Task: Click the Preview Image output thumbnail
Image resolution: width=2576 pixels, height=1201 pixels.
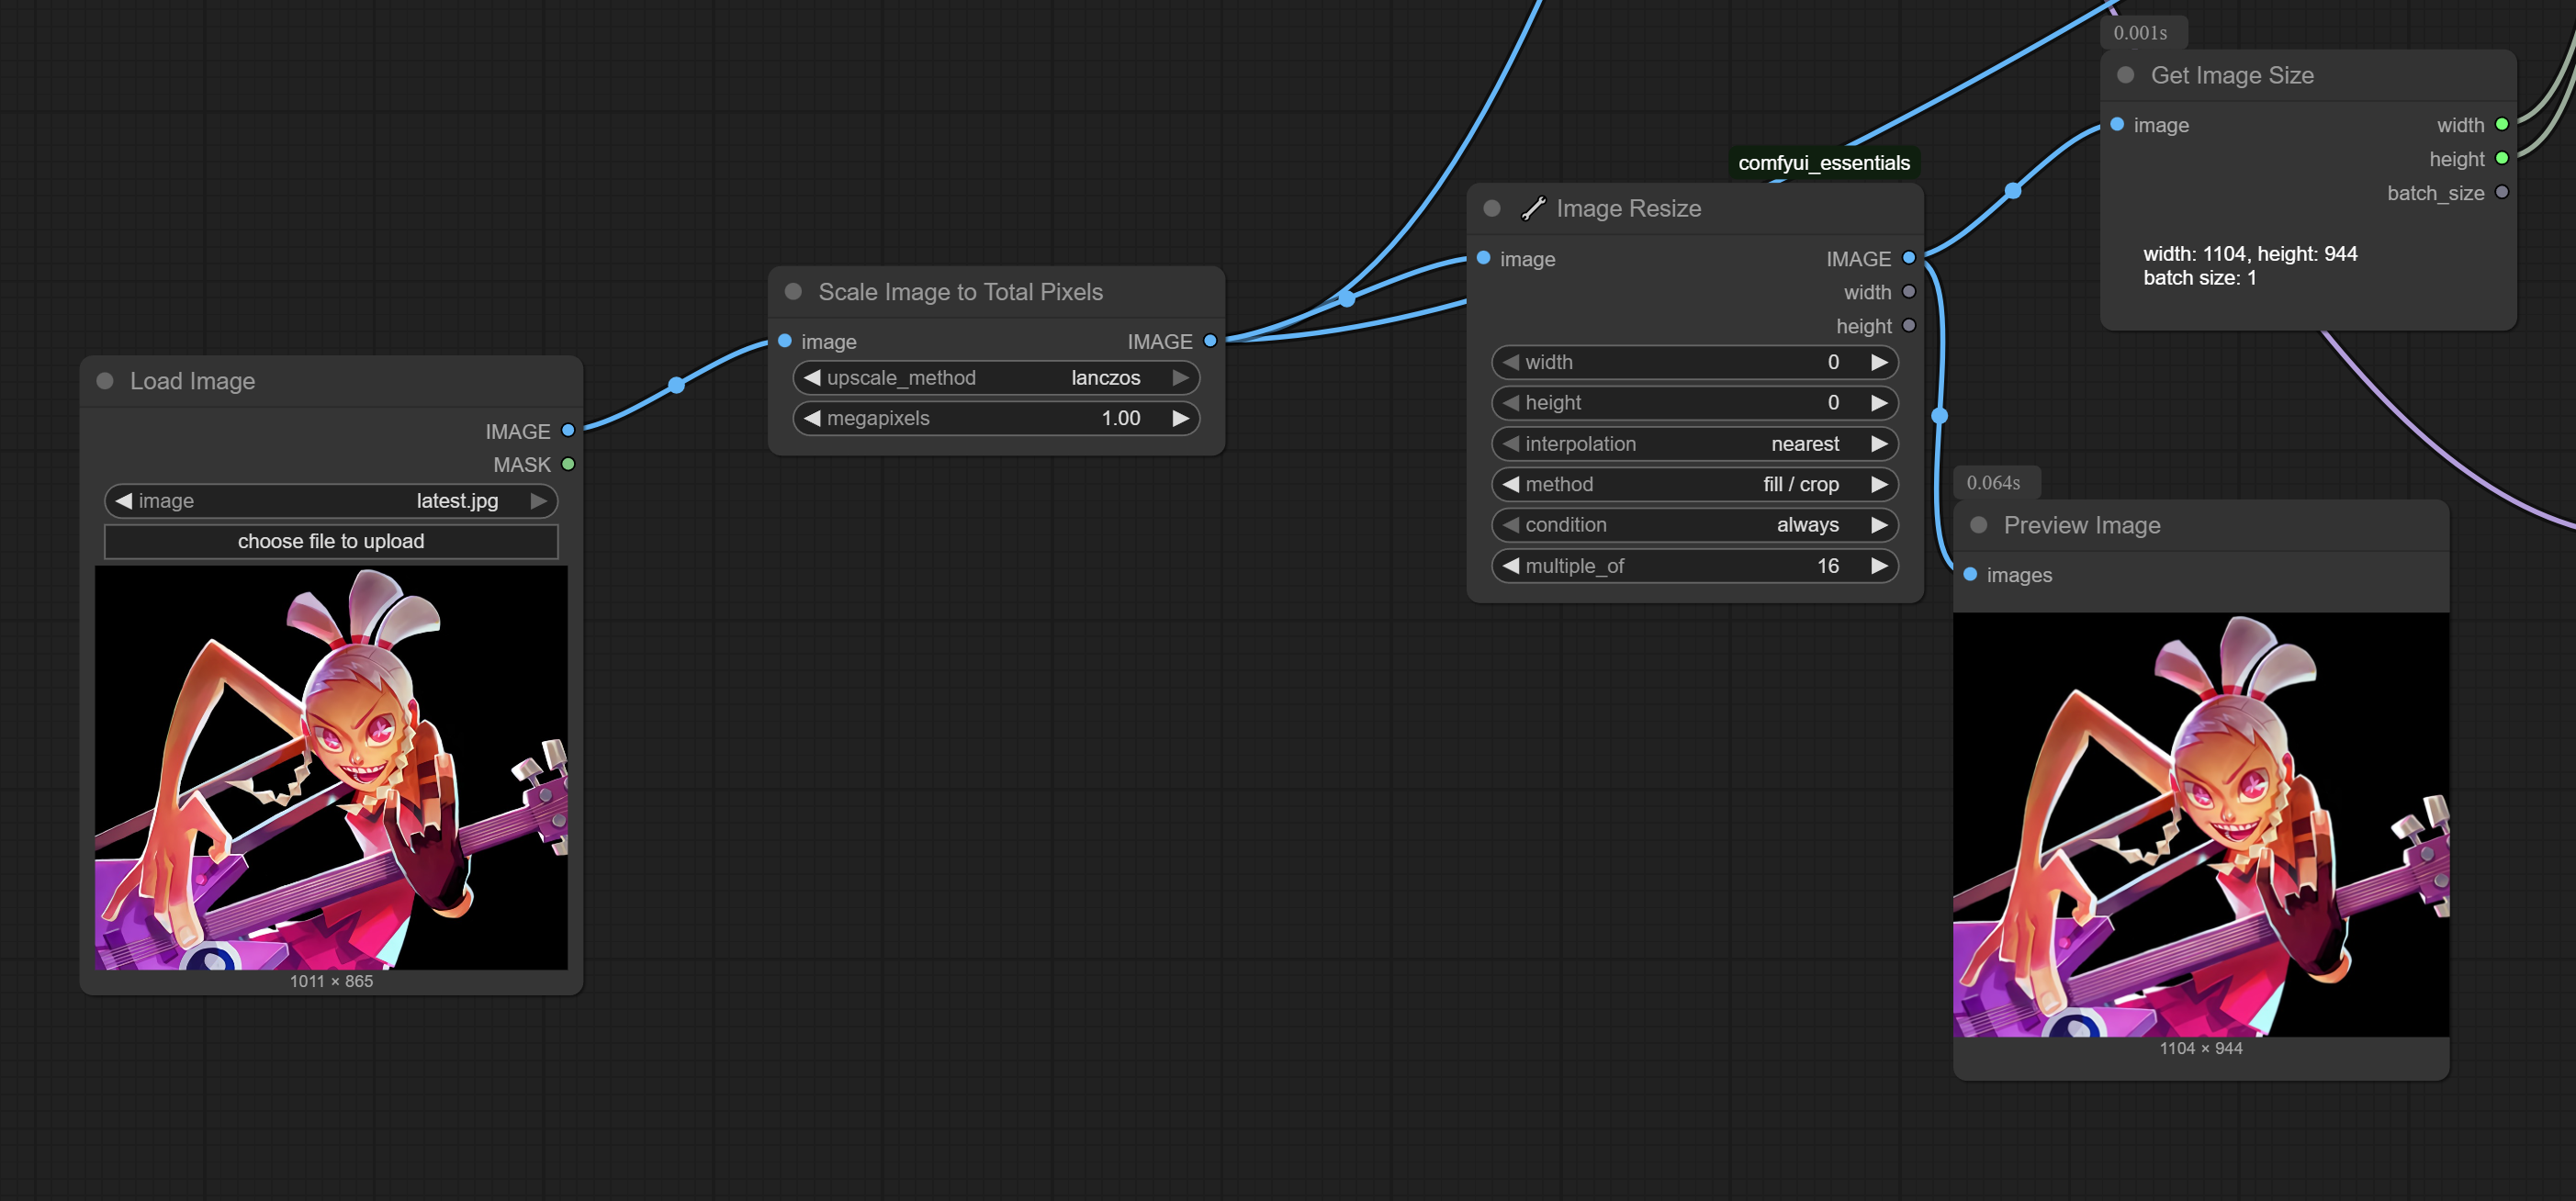Action: tap(2201, 824)
